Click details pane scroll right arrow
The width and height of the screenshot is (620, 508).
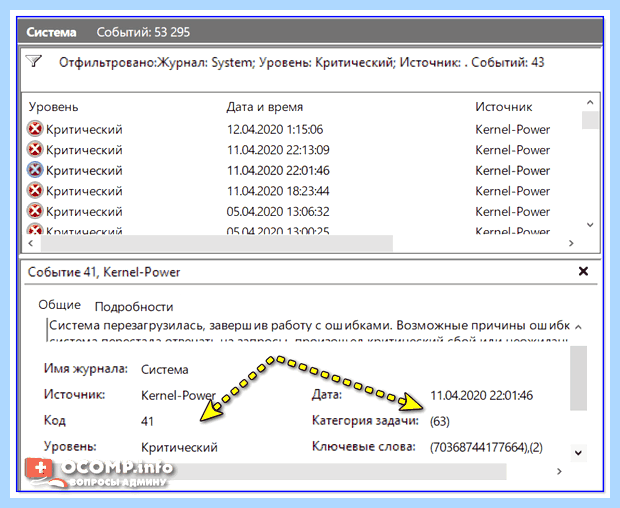pyautogui.click(x=559, y=471)
